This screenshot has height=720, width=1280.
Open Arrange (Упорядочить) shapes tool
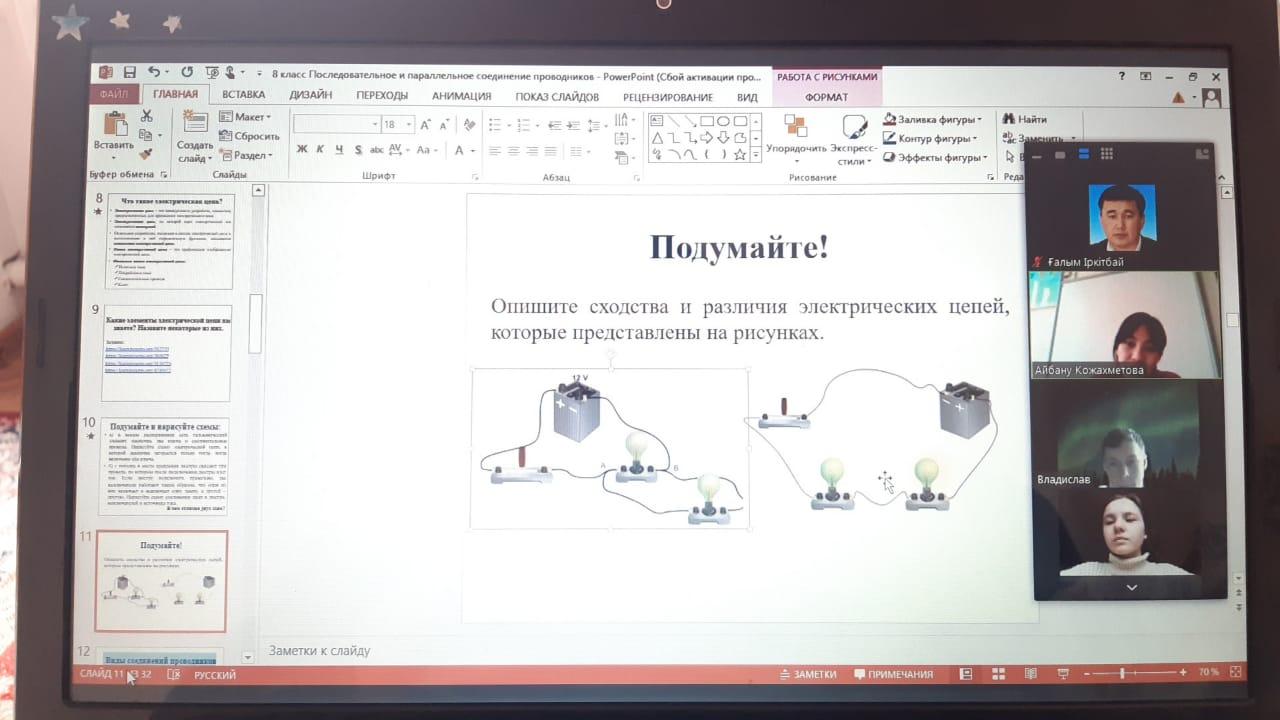(x=796, y=134)
